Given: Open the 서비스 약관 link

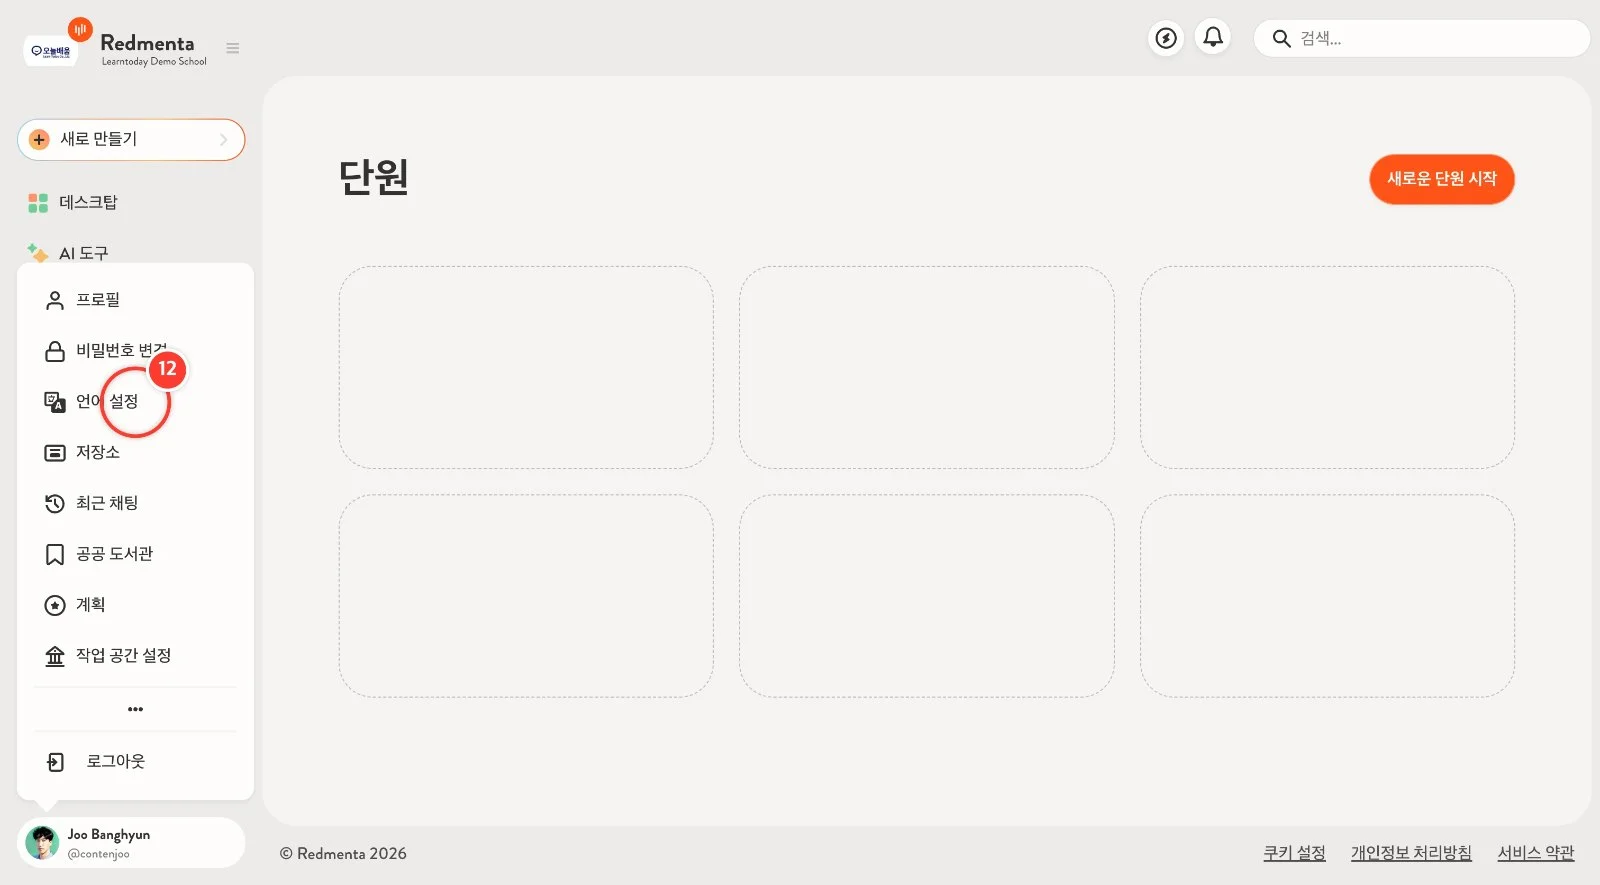Looking at the screenshot, I should click(x=1535, y=853).
